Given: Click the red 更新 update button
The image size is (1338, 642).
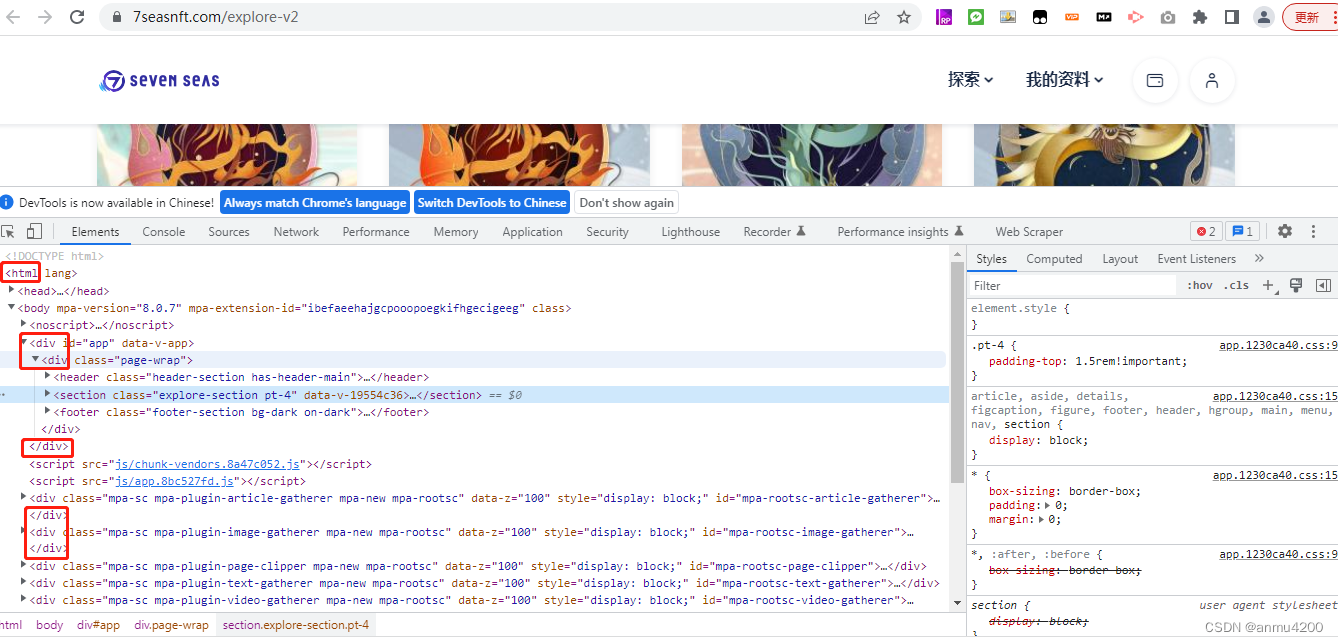Looking at the screenshot, I should [x=1310, y=17].
